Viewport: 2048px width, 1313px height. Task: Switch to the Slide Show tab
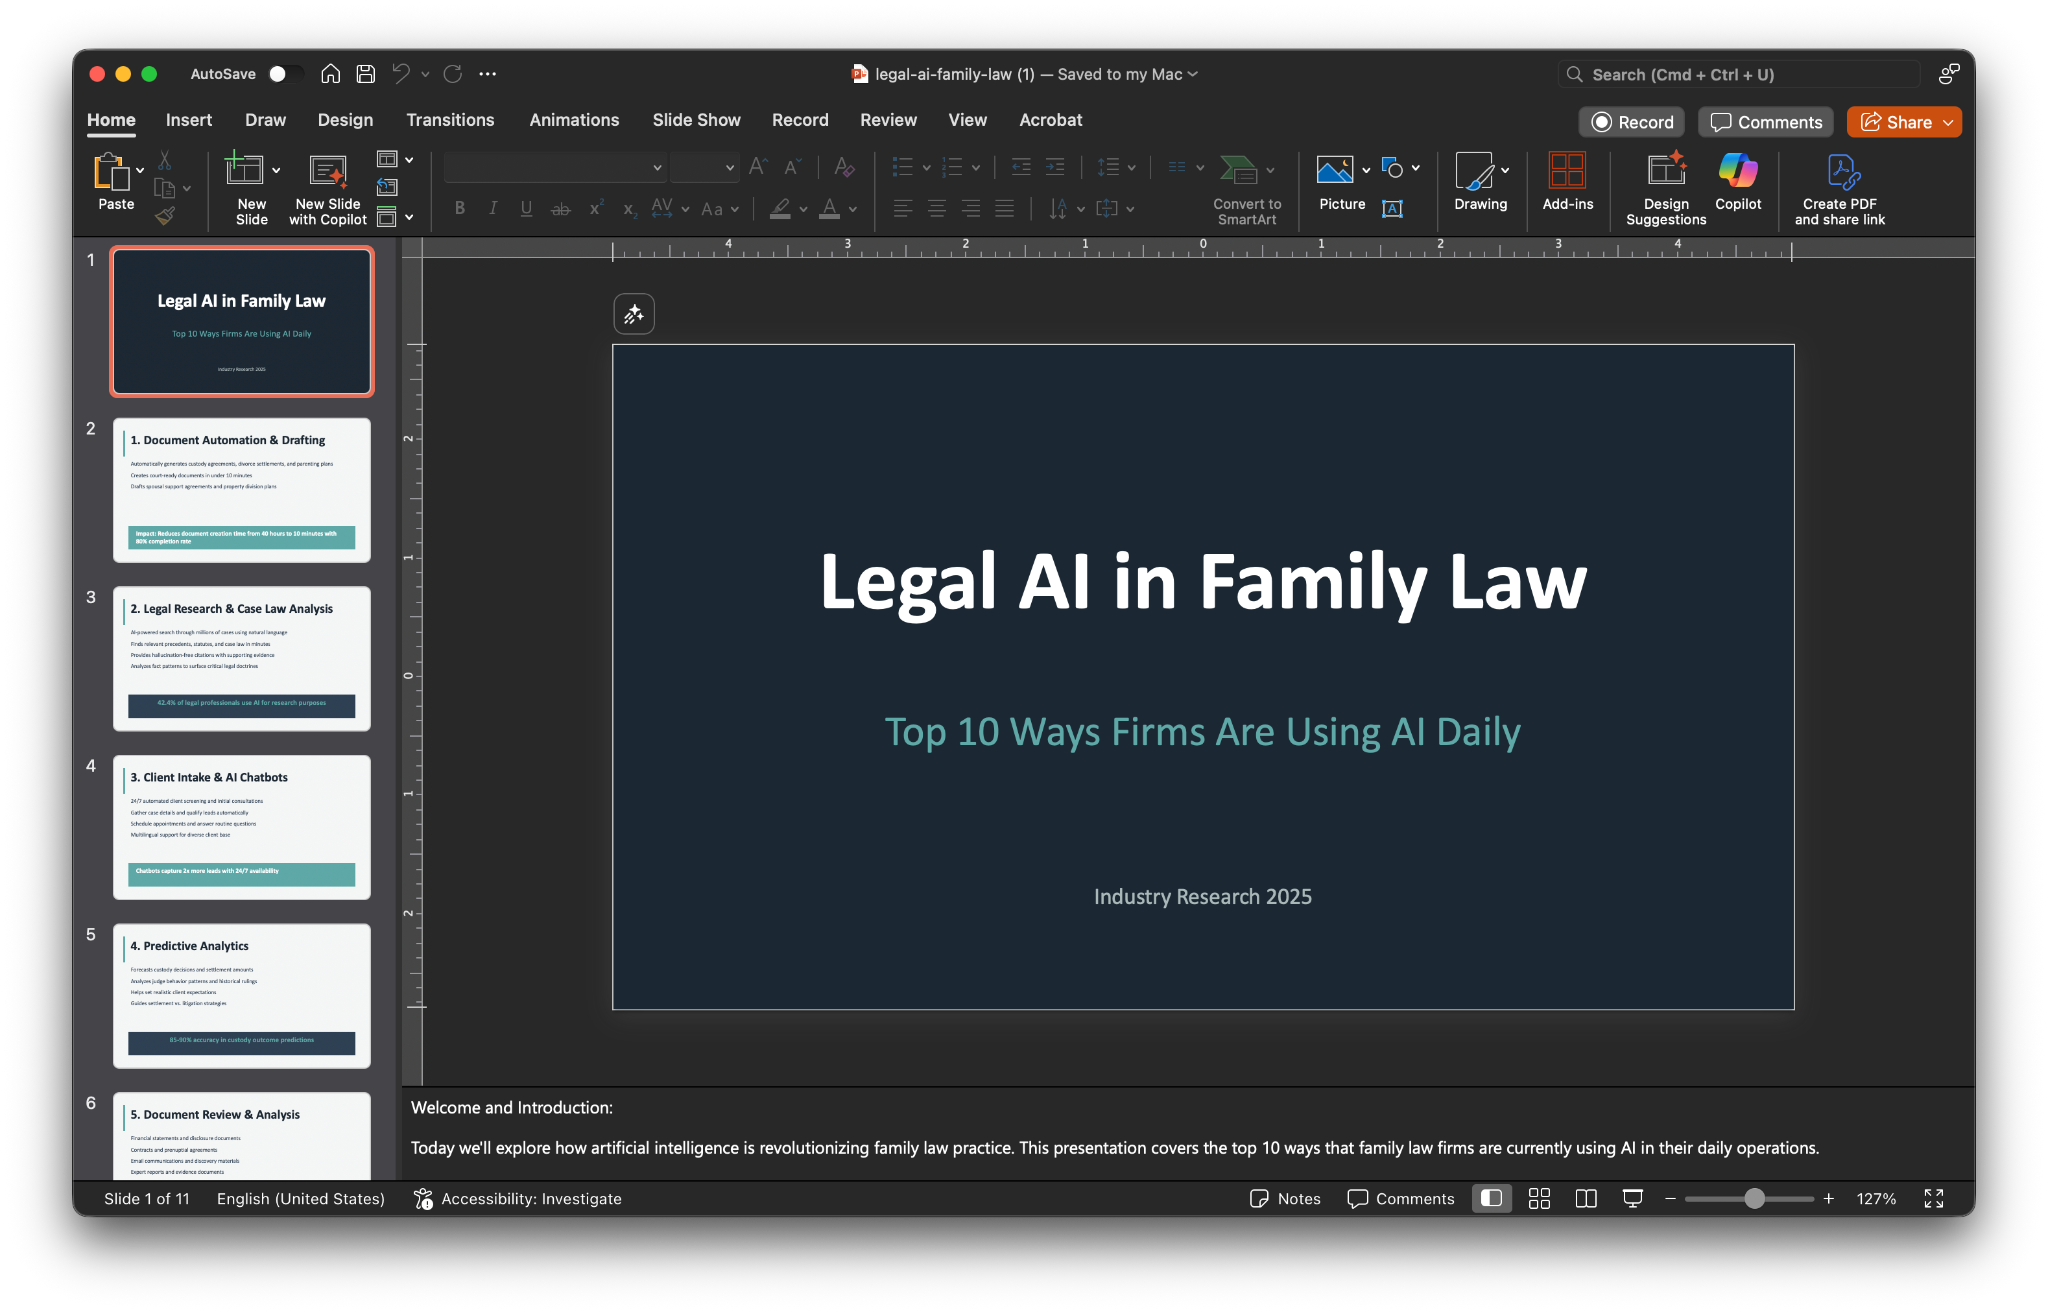click(696, 120)
